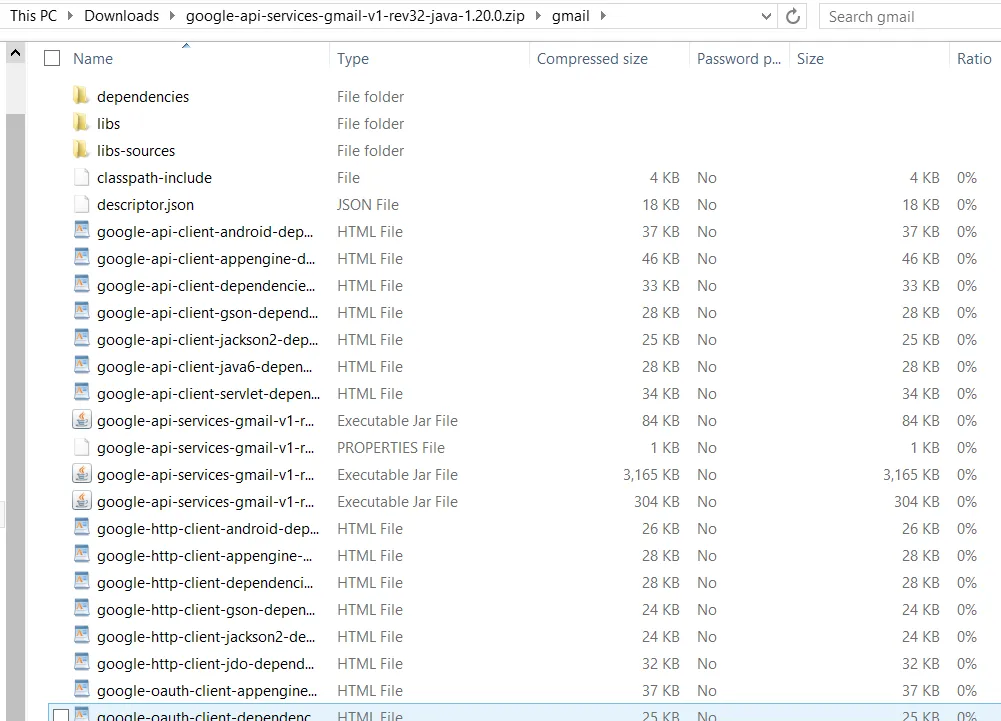Expand chevron after the zip file in path
Image resolution: width=1001 pixels, height=721 pixels.
tap(538, 16)
